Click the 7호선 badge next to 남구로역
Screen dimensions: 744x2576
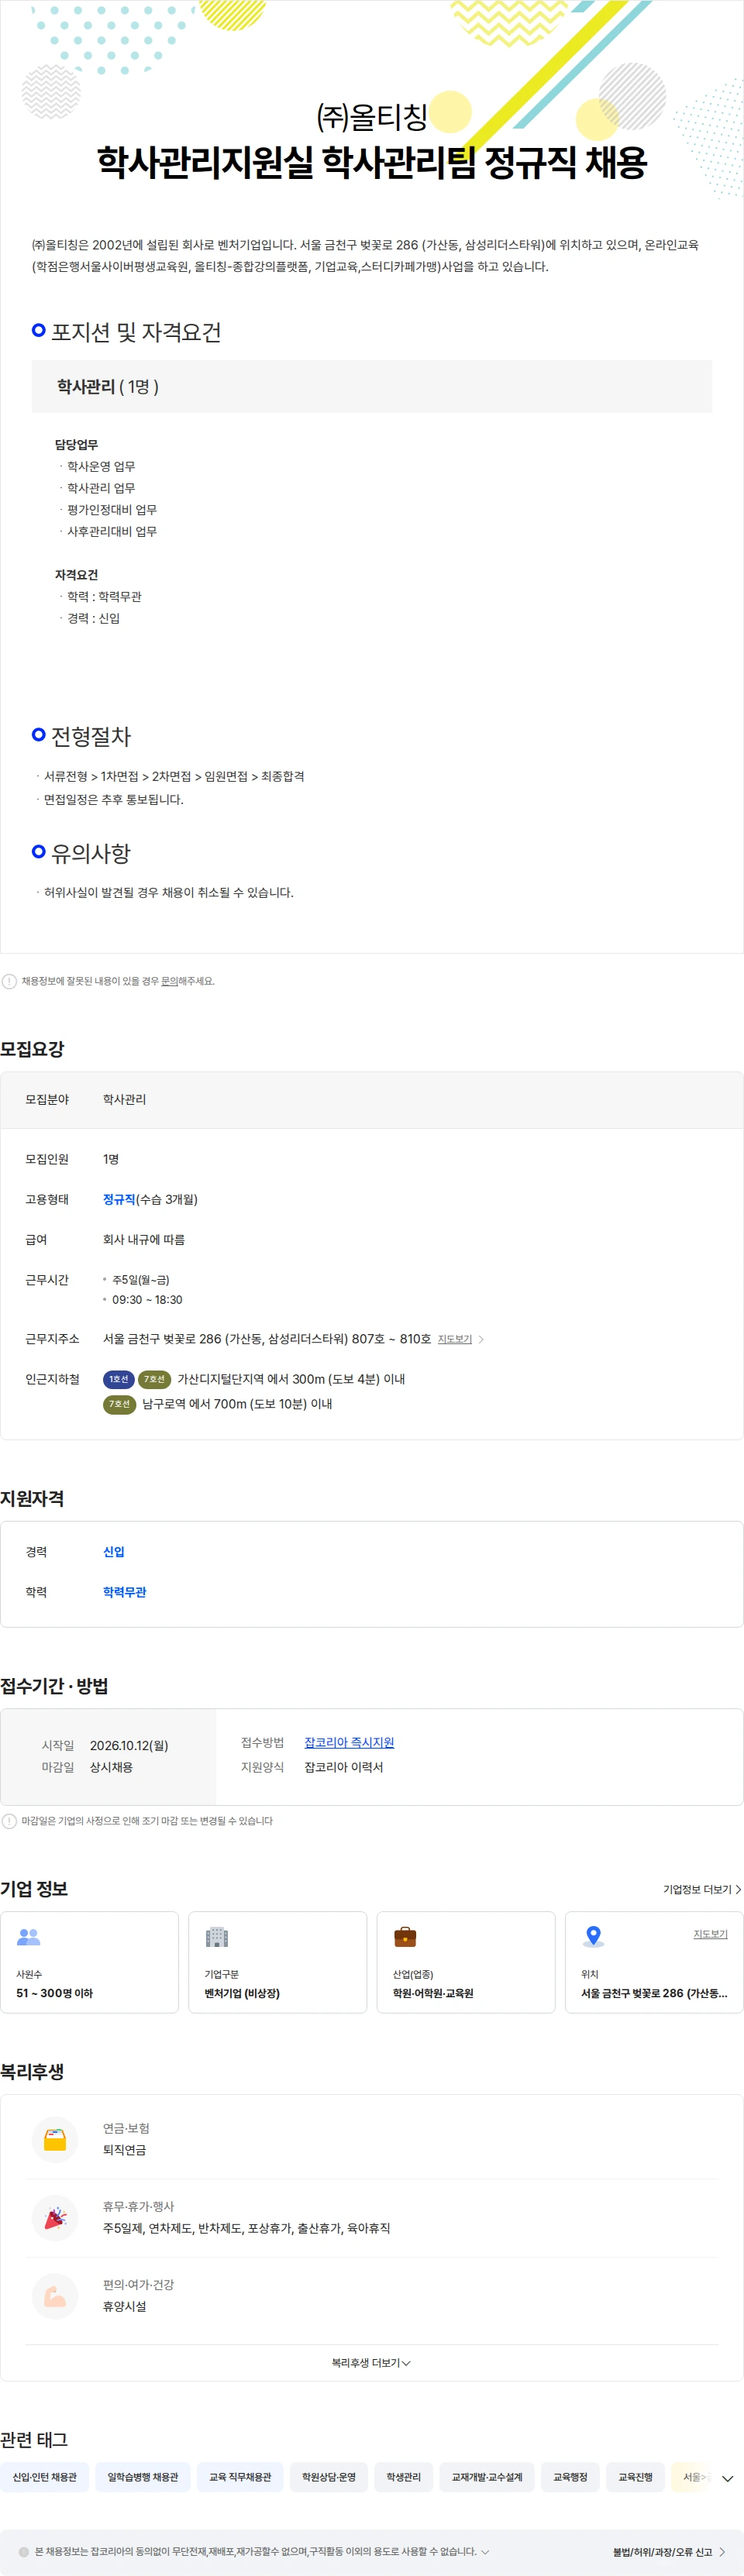tap(119, 1404)
